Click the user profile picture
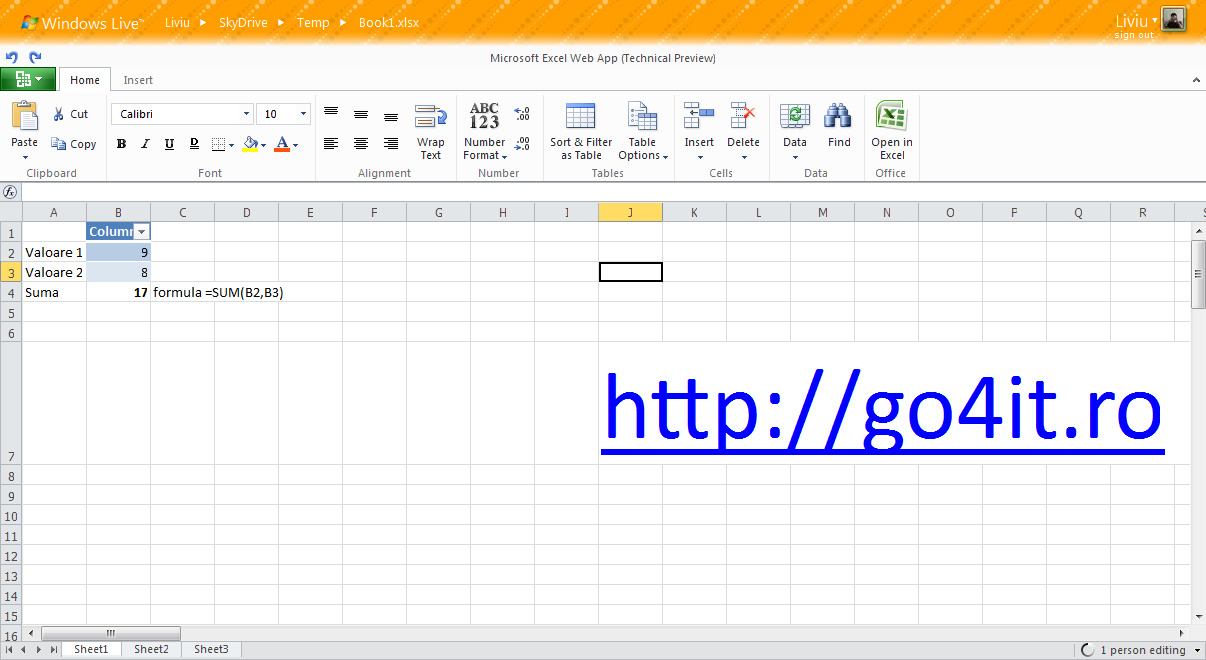1206x660 pixels. click(x=1173, y=20)
